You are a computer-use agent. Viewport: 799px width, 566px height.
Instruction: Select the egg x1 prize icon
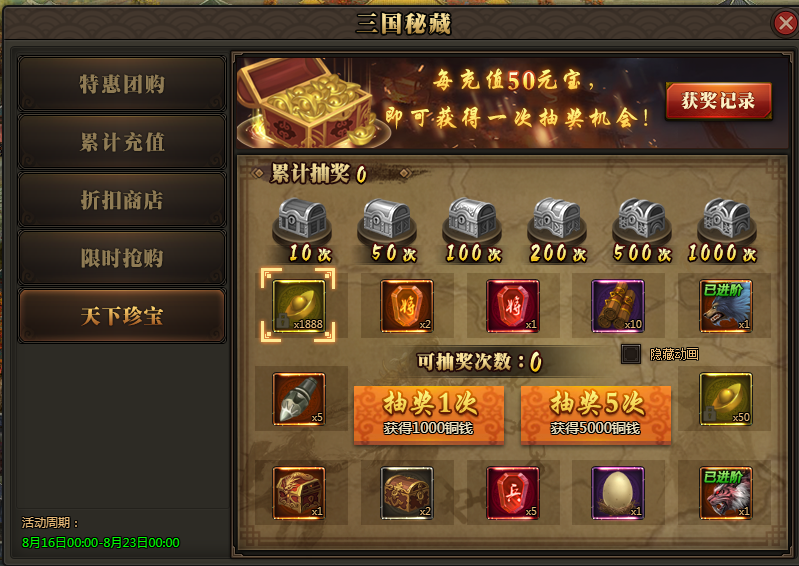point(618,493)
